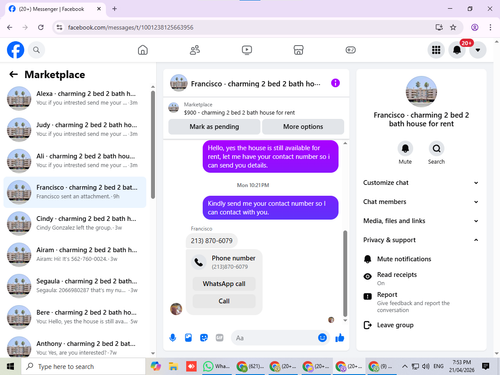Viewport: 500px width, 375px height.
Task: Reload the page with refresh icon
Action: 41,27
